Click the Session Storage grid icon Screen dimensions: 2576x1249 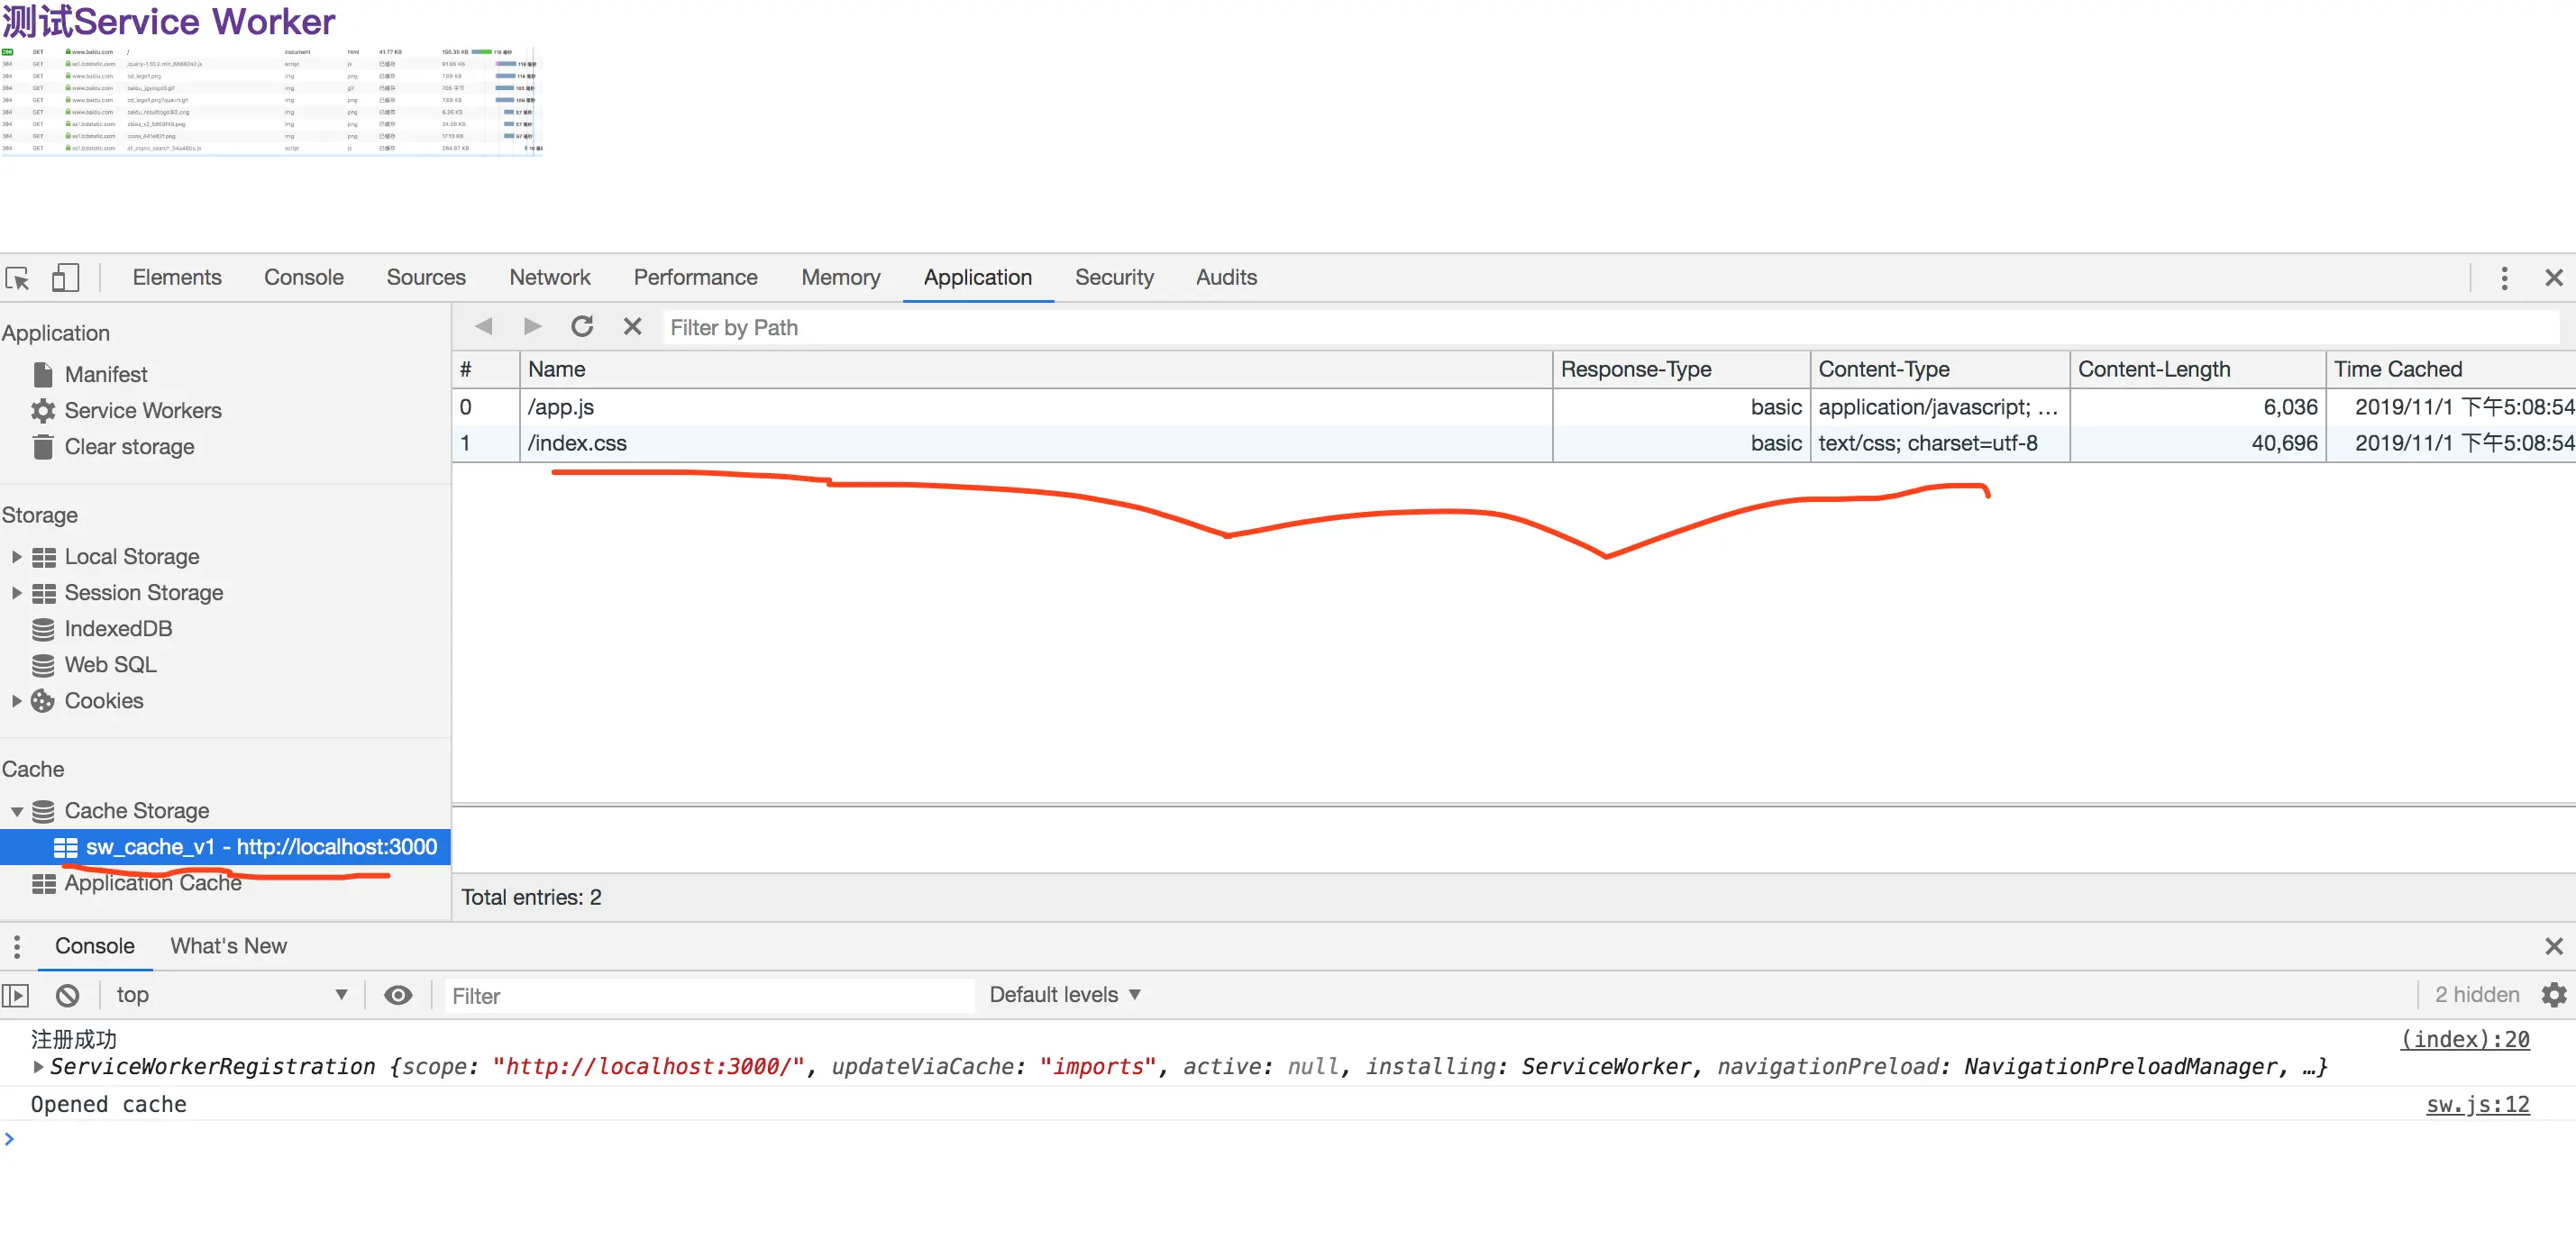pyautogui.click(x=44, y=593)
